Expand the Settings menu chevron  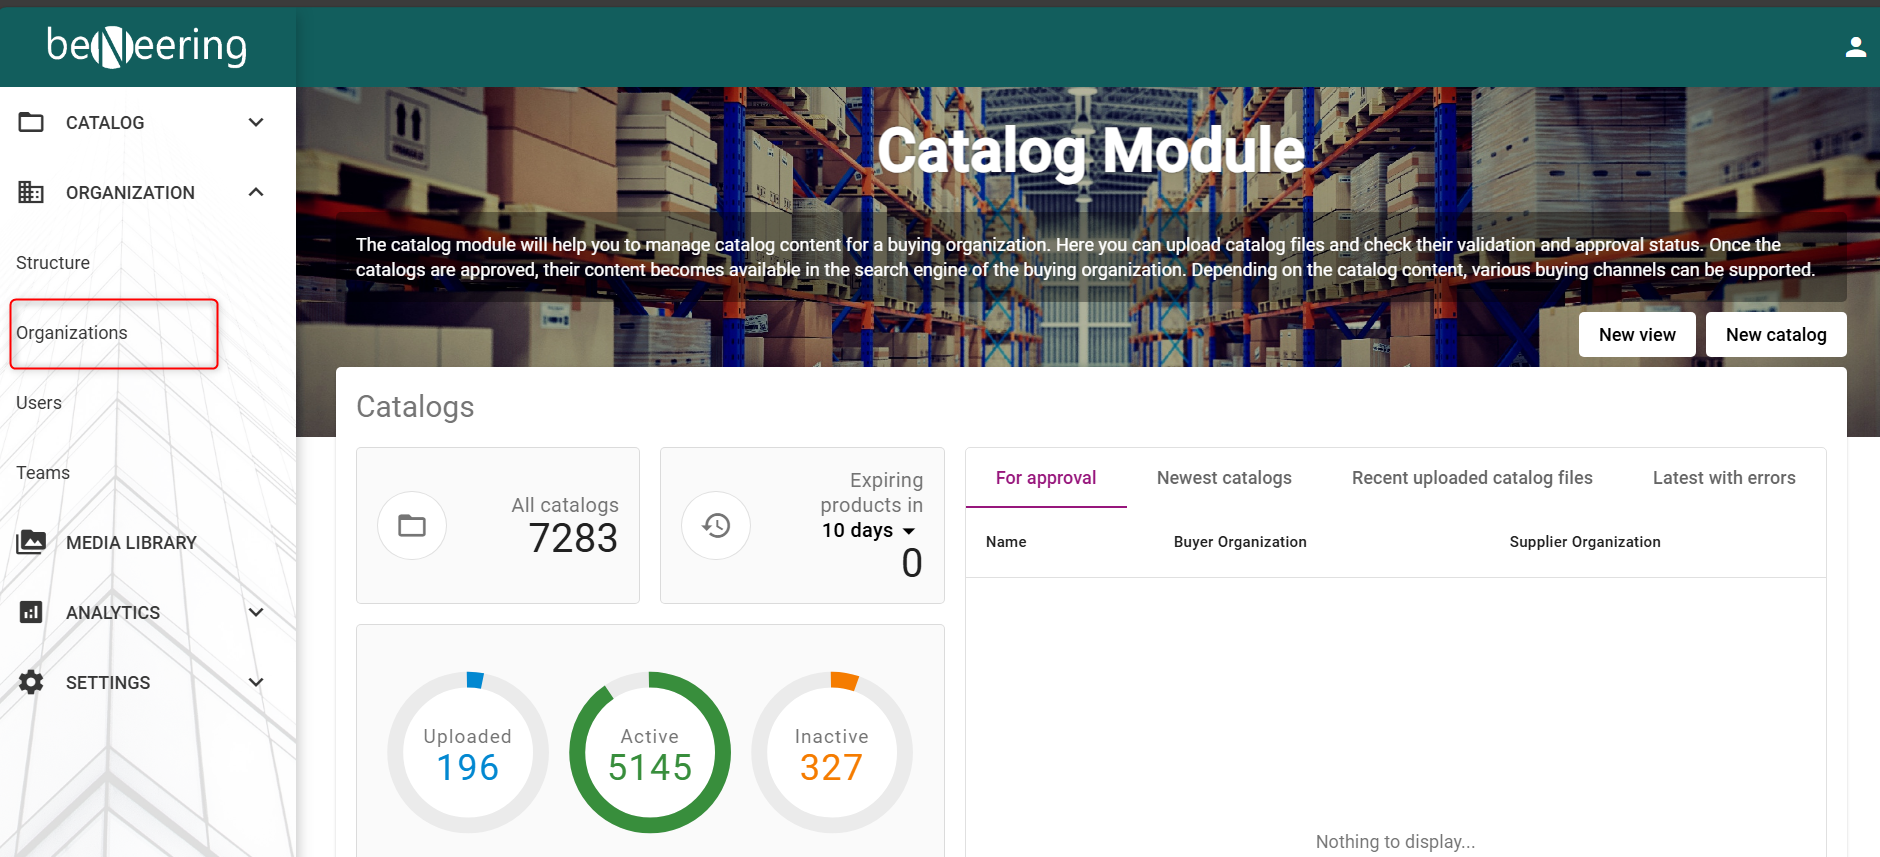click(256, 682)
